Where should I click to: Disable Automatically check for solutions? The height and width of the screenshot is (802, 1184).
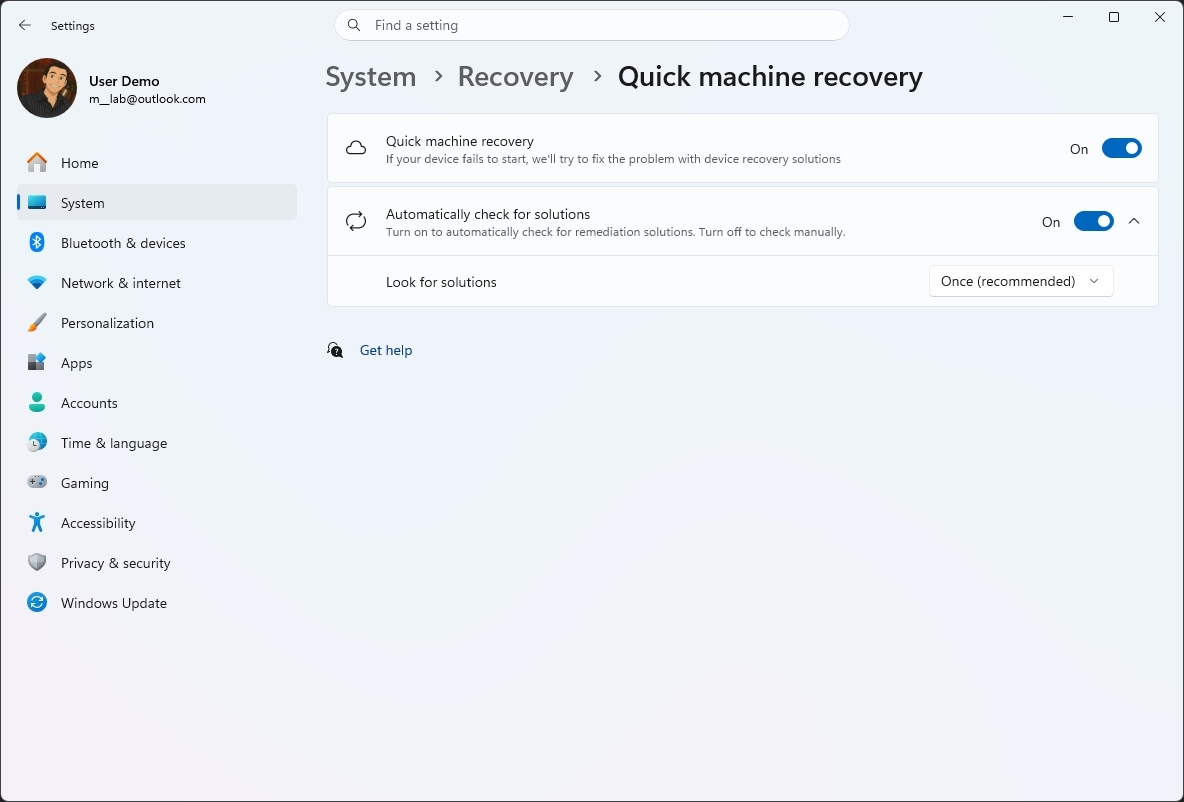pos(1094,221)
